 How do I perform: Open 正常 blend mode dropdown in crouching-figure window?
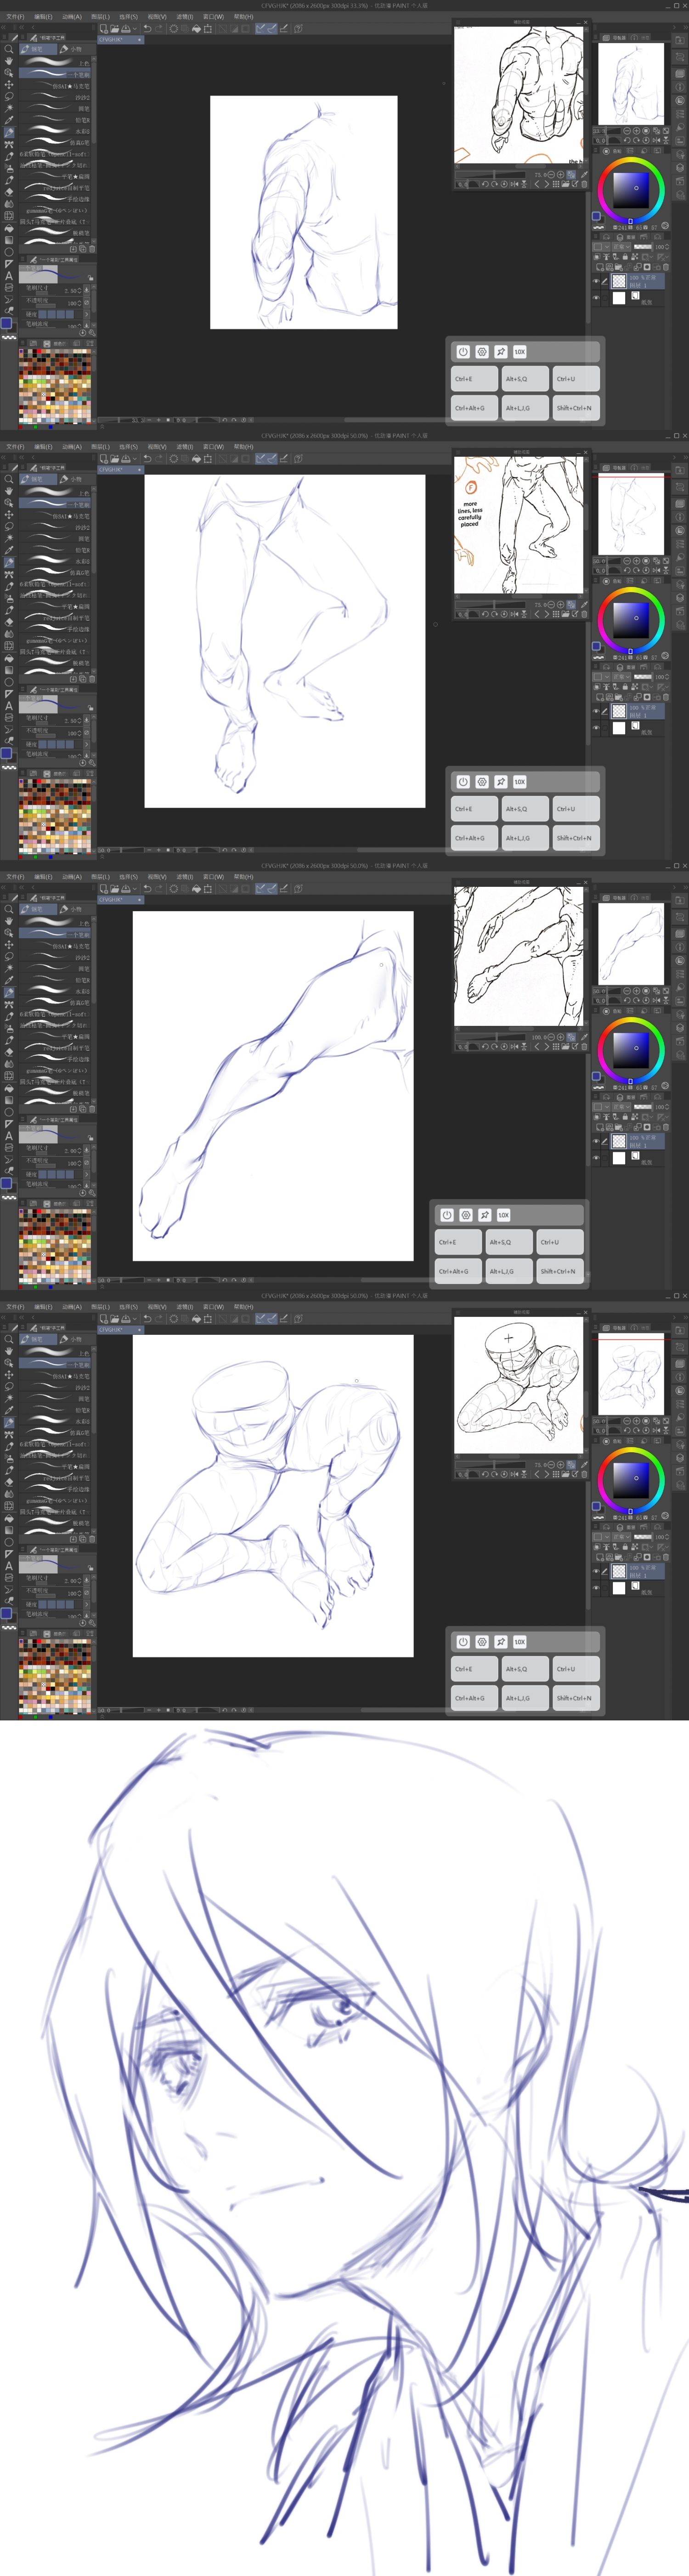click(x=622, y=1537)
